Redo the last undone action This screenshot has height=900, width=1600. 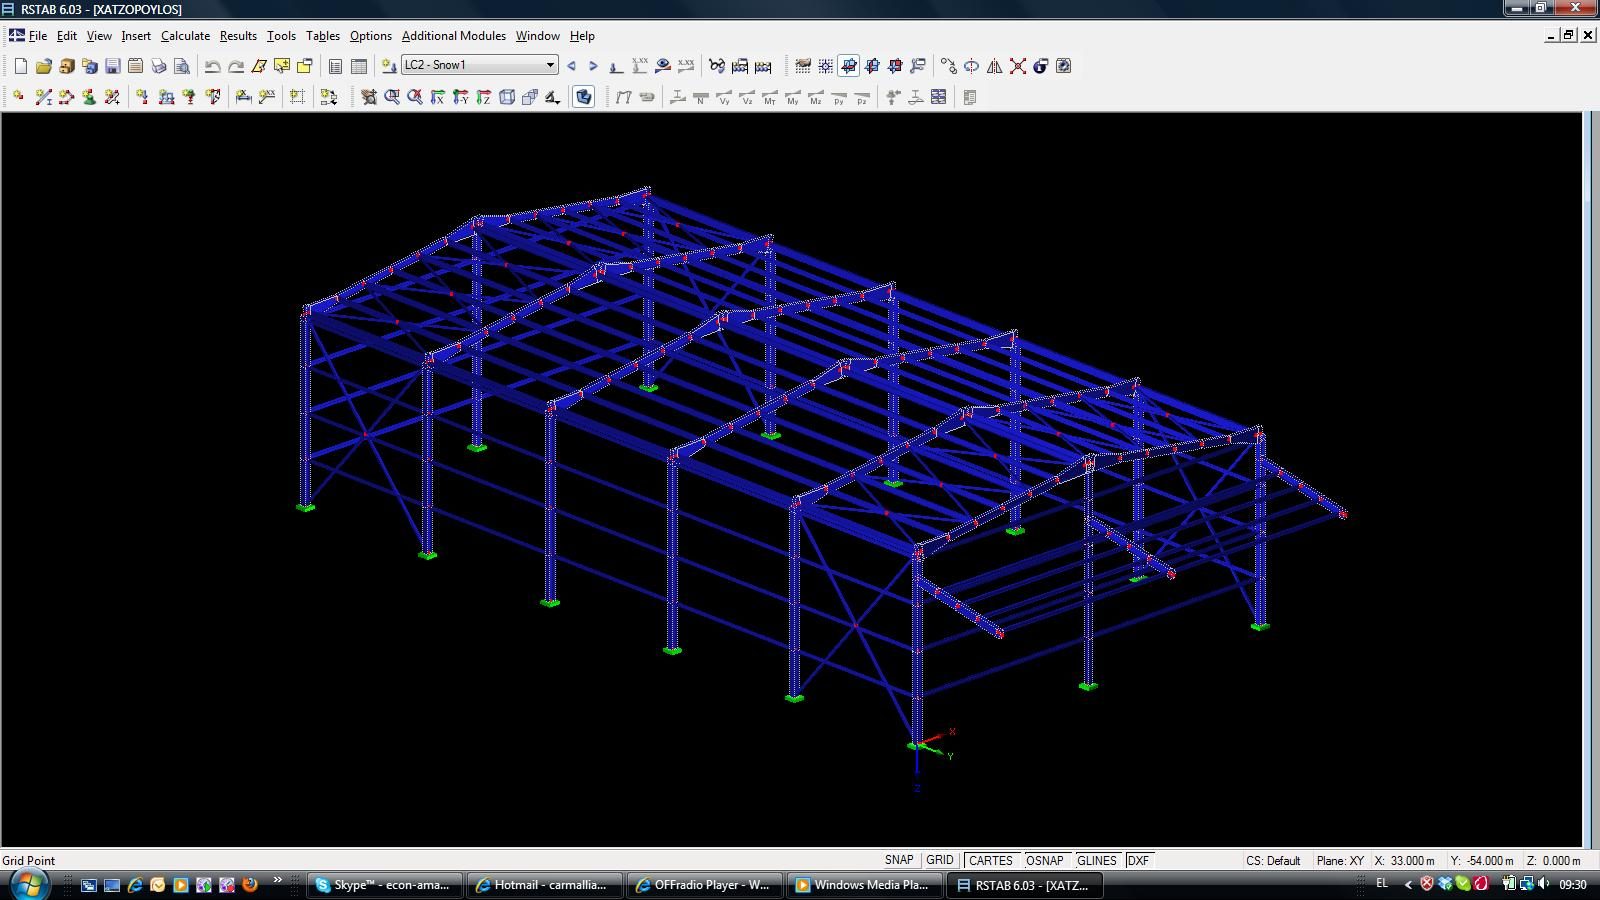(x=236, y=66)
